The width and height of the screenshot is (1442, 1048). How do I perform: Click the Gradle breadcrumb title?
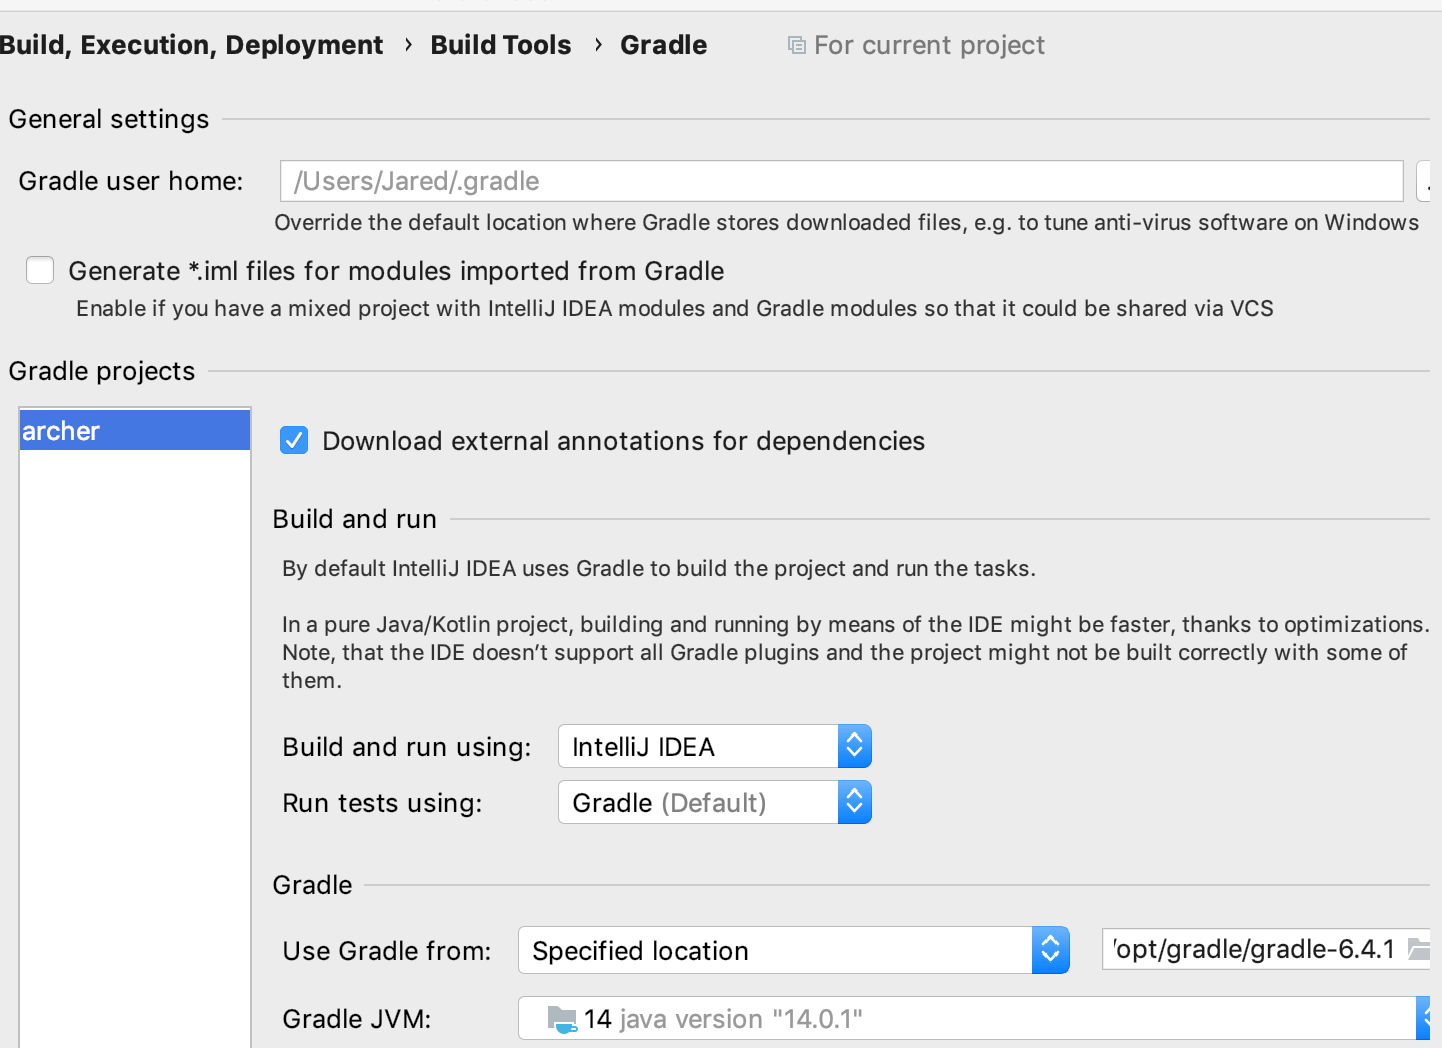[663, 45]
